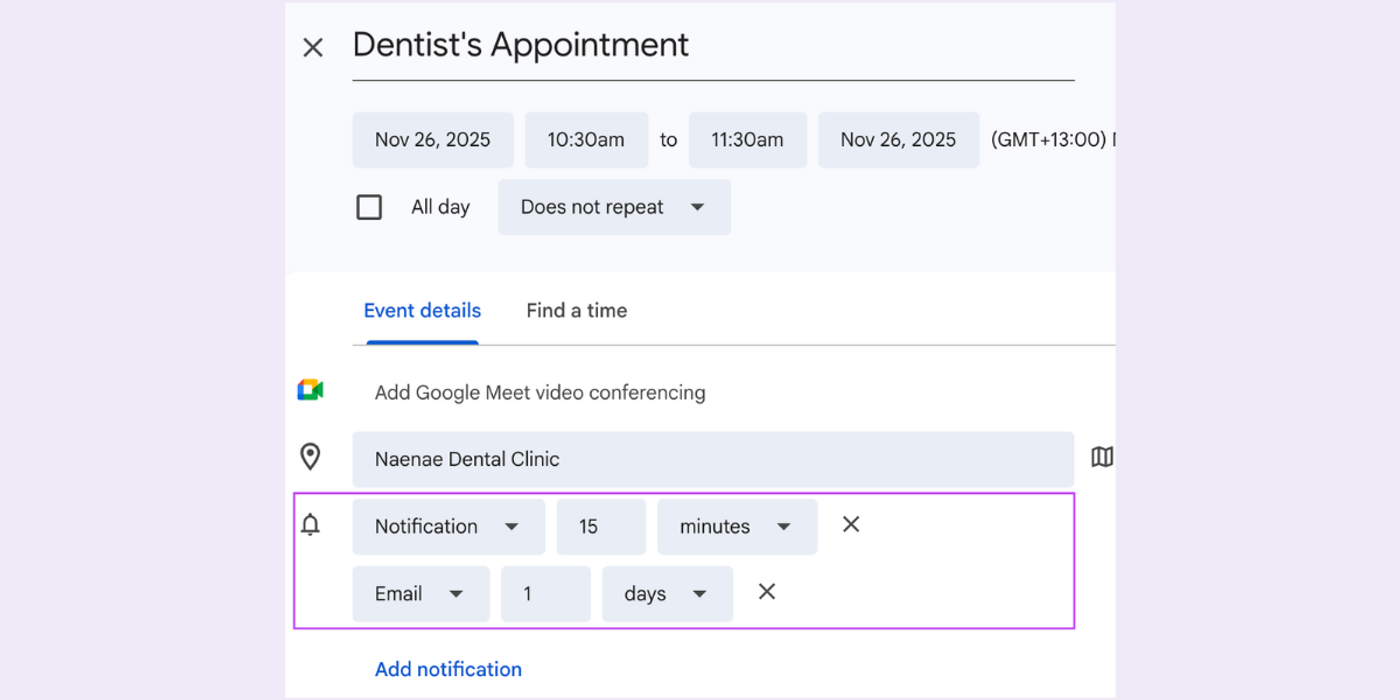Viewport: 1400px width, 700px height.
Task: Click Add notification
Action: pos(447,668)
